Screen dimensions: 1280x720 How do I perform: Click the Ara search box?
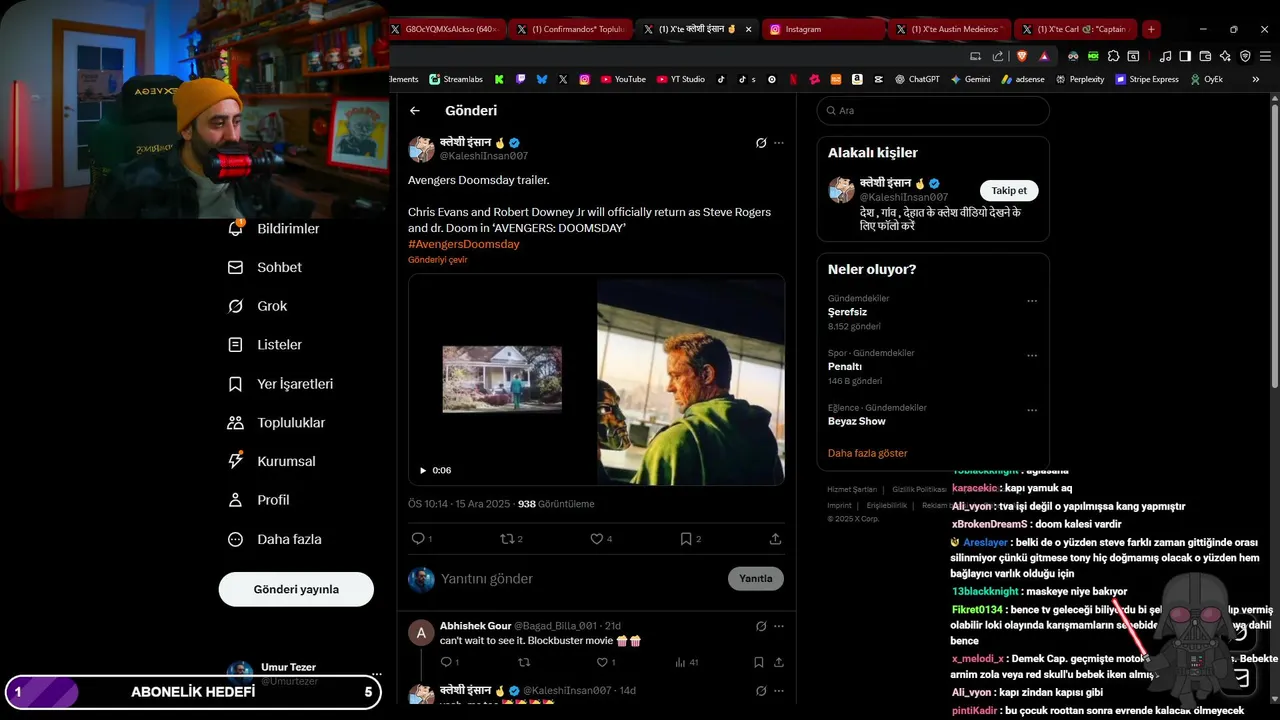933,111
